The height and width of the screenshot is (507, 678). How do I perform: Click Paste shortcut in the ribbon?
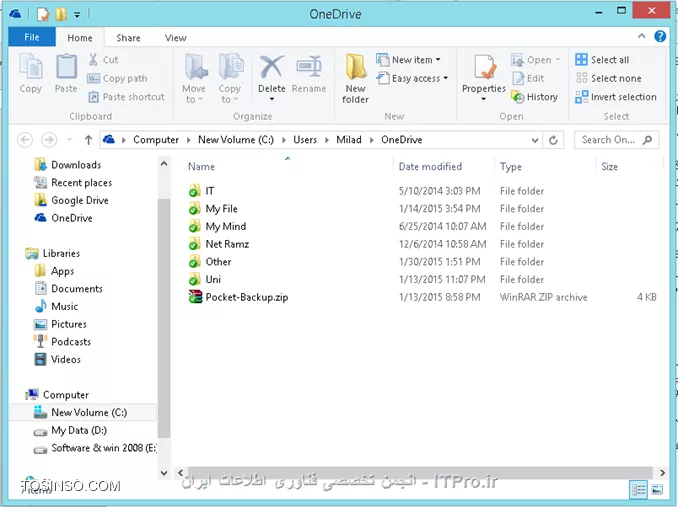click(x=126, y=97)
